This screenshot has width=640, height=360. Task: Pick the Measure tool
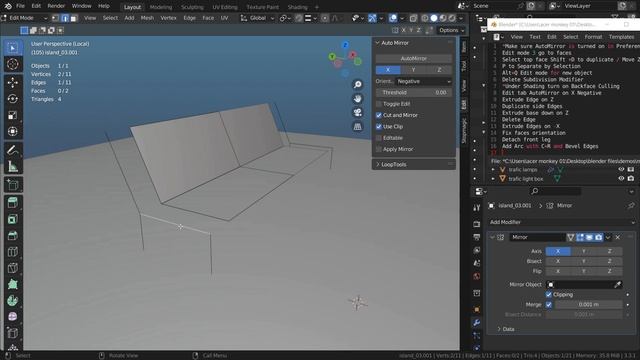coord(13,167)
